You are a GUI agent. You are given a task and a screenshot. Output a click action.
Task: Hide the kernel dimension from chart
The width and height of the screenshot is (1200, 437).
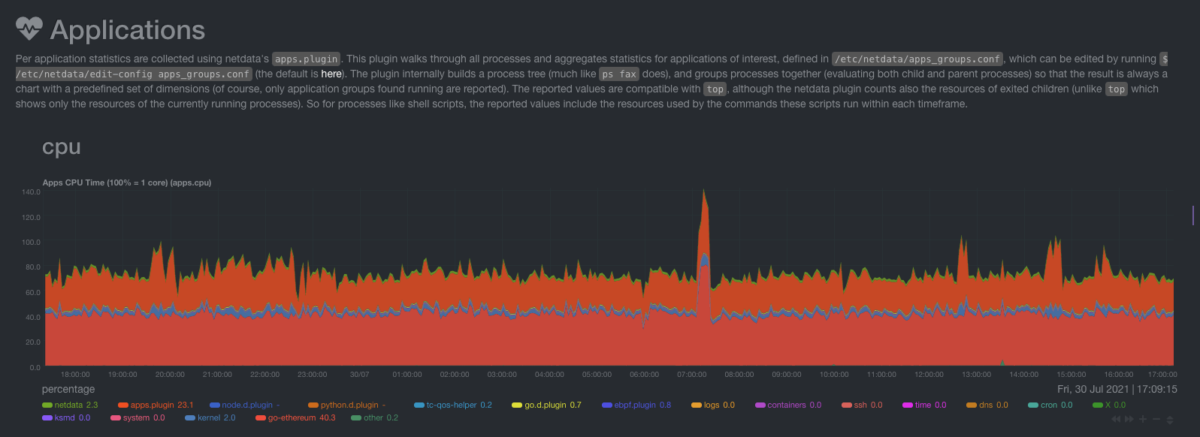click(208, 417)
